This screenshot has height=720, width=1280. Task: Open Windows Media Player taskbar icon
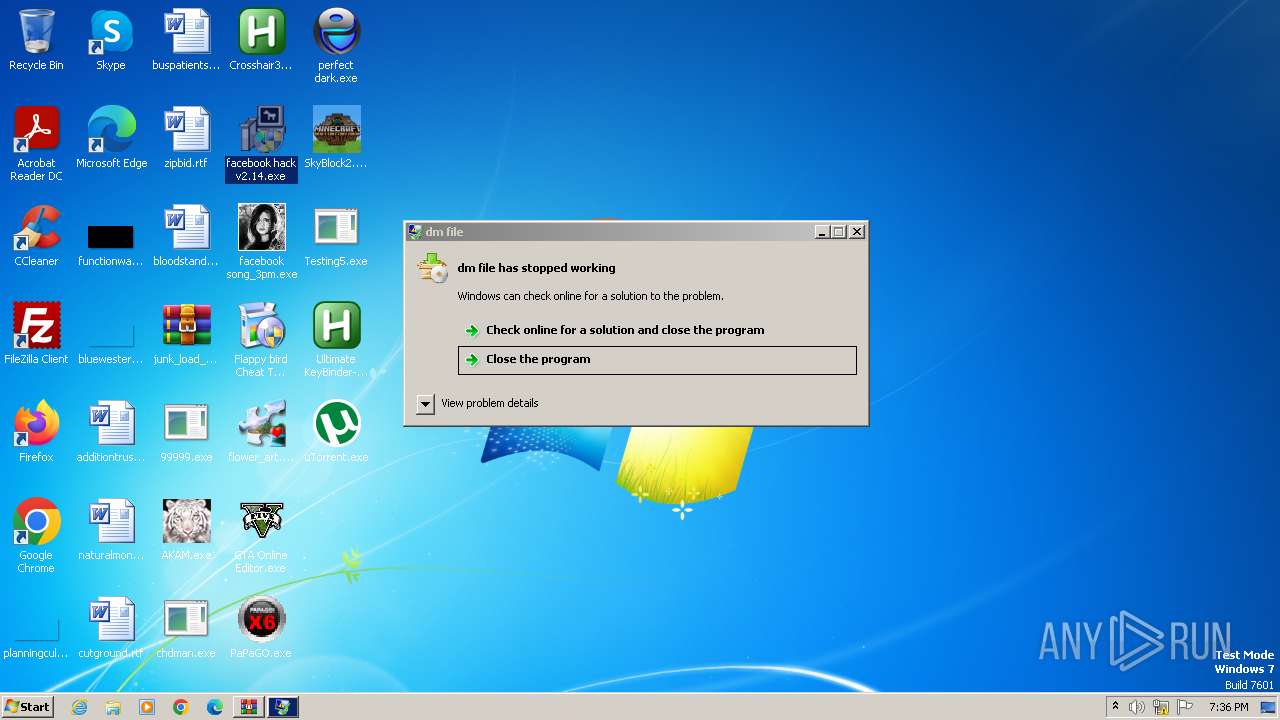coord(147,707)
